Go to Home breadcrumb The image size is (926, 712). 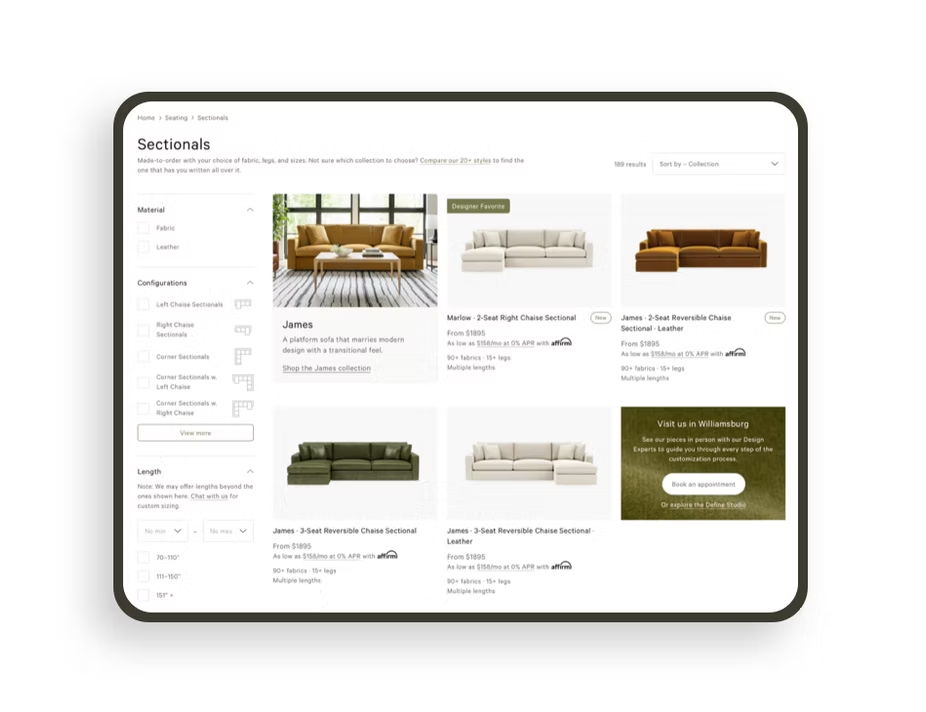point(146,117)
